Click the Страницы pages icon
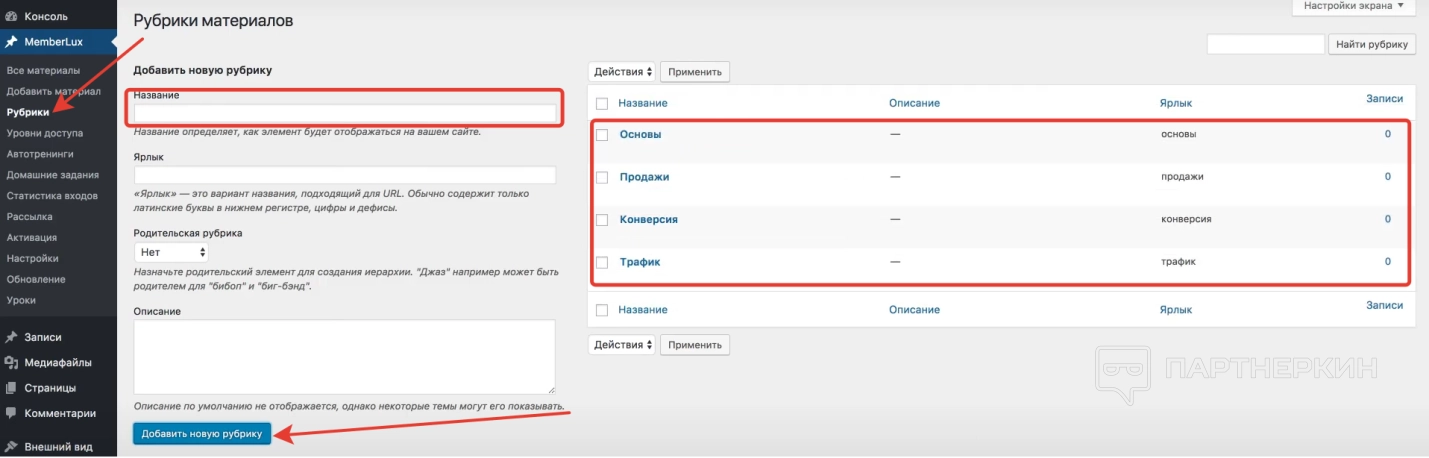Image resolution: width=1429 pixels, height=458 pixels. (11, 388)
